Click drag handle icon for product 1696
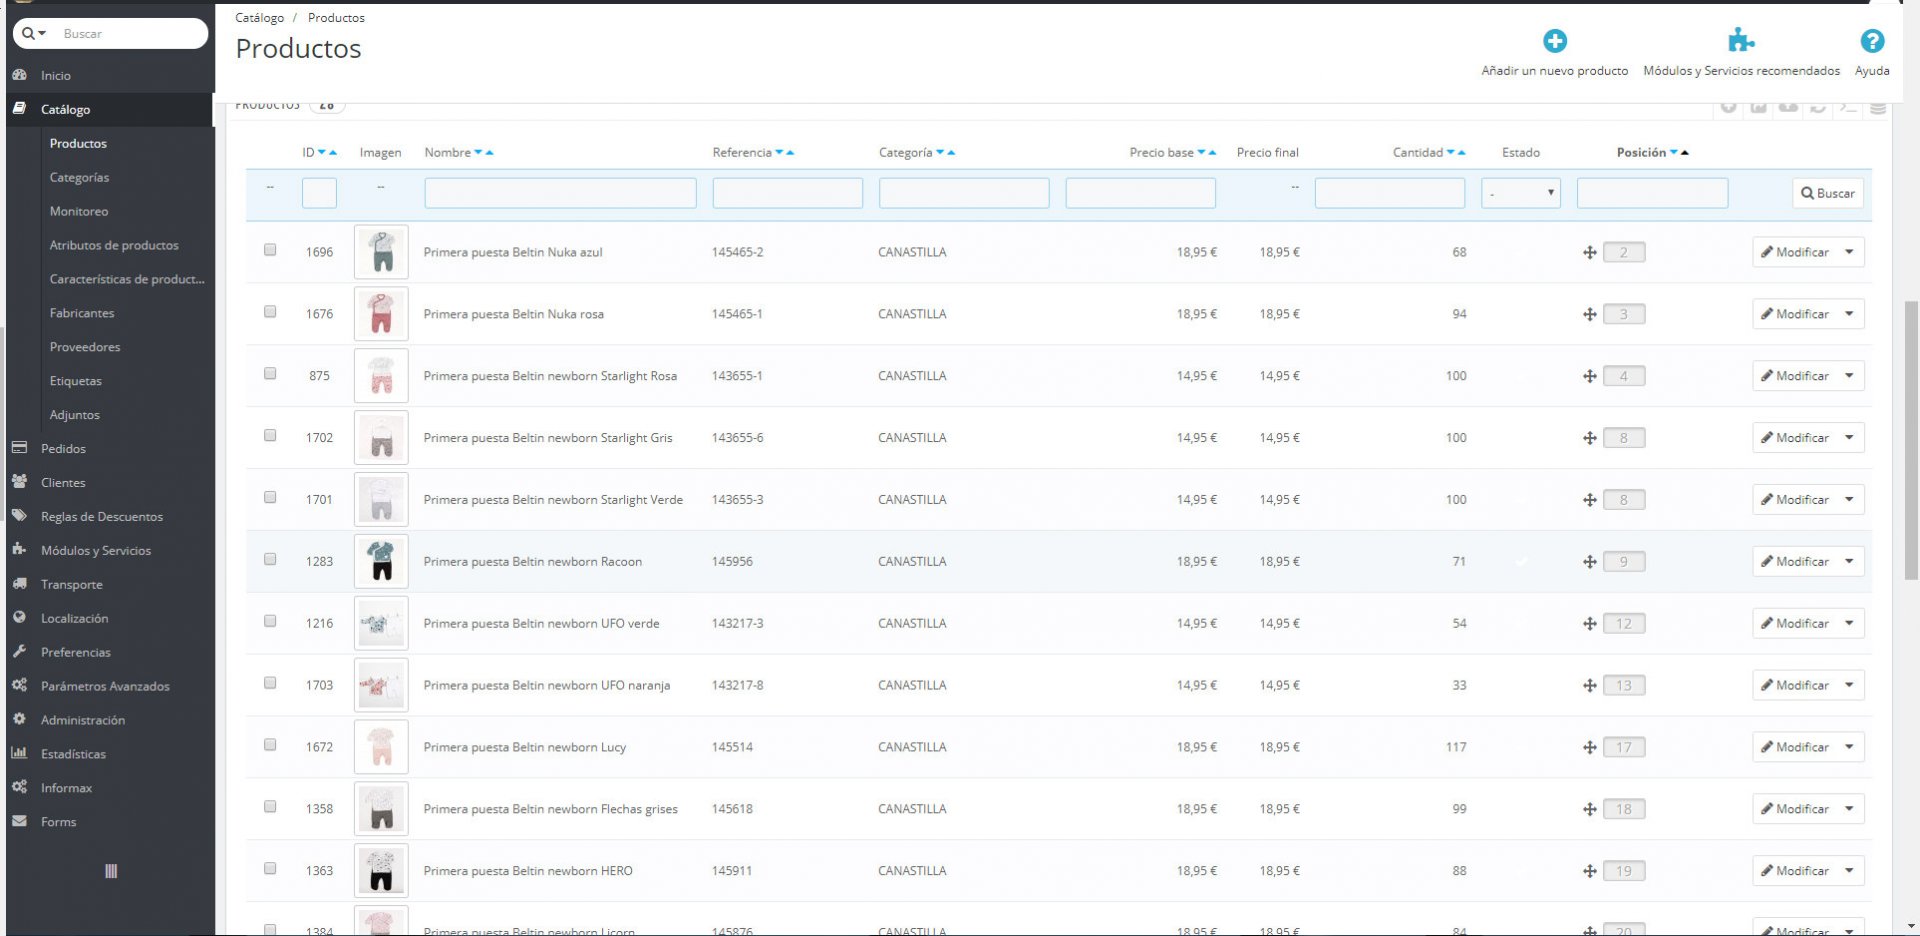The height and width of the screenshot is (936, 1920). 1589,253
